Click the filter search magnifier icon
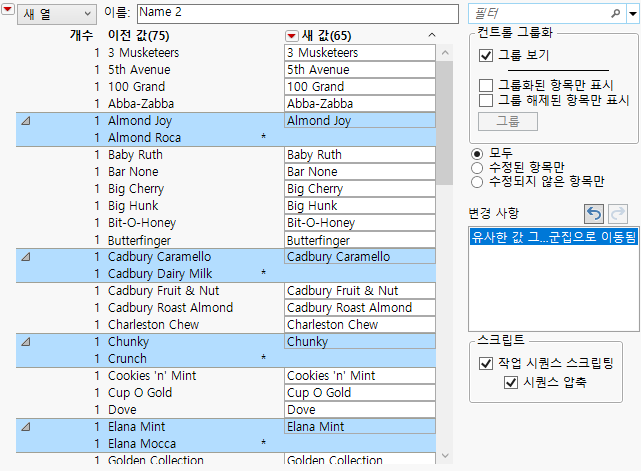Image resolution: width=641 pixels, height=471 pixels. point(615,13)
